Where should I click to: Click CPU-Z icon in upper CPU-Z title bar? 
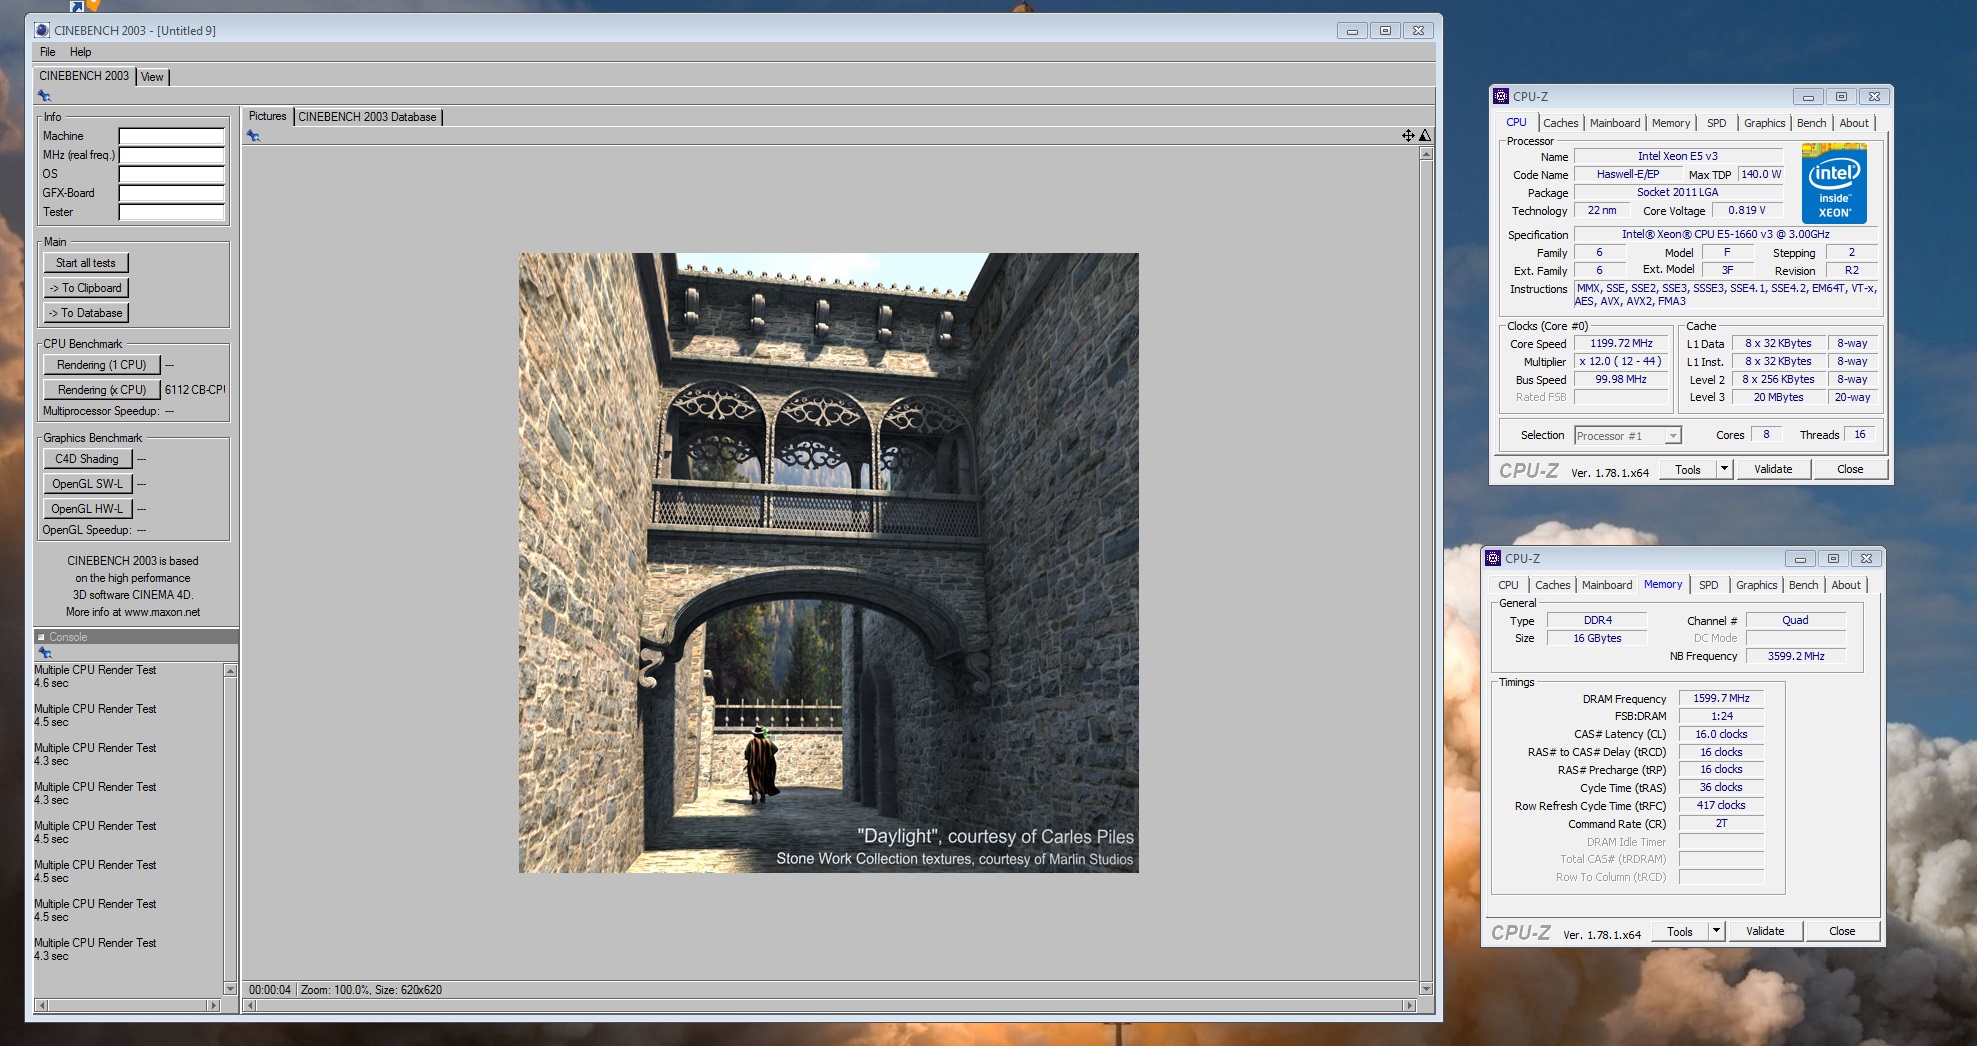pyautogui.click(x=1500, y=96)
